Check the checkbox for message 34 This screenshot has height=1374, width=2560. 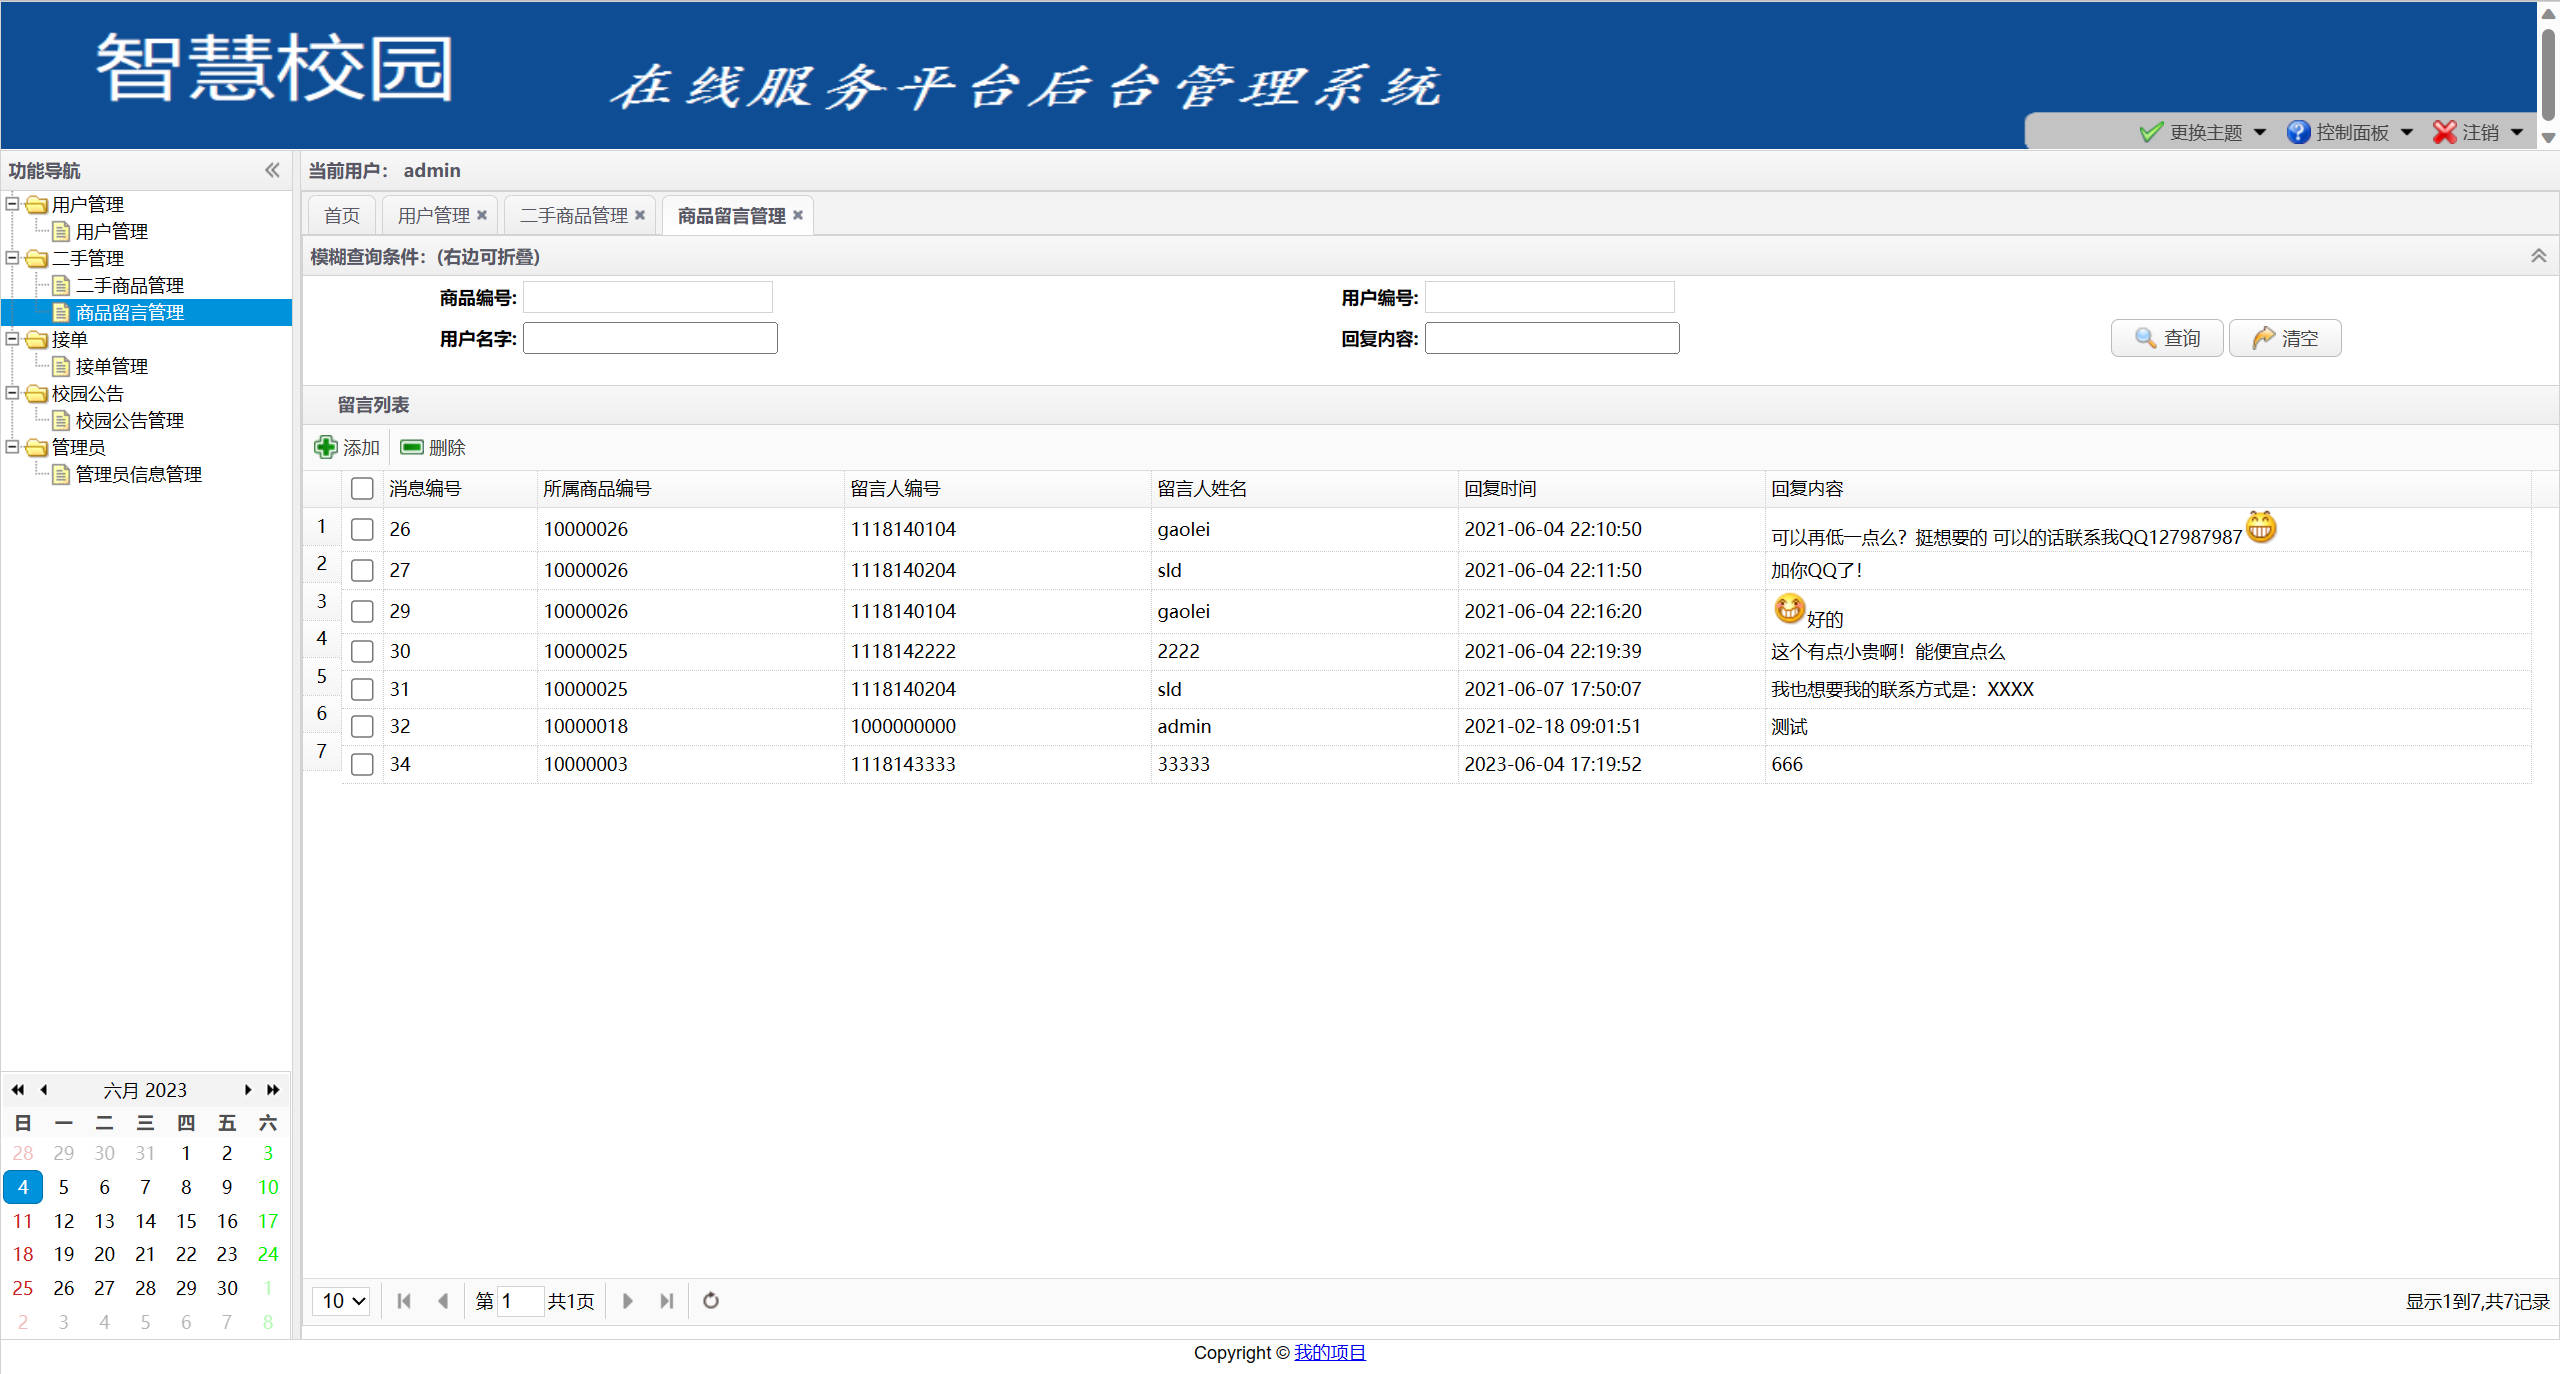(362, 764)
